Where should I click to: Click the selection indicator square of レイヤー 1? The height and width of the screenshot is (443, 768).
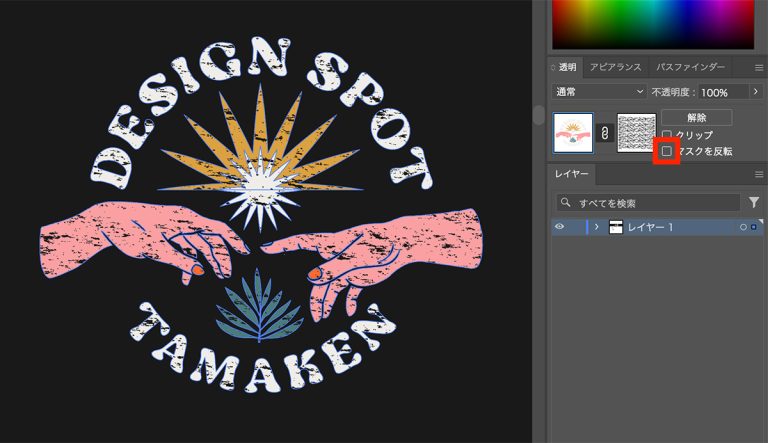(x=753, y=227)
